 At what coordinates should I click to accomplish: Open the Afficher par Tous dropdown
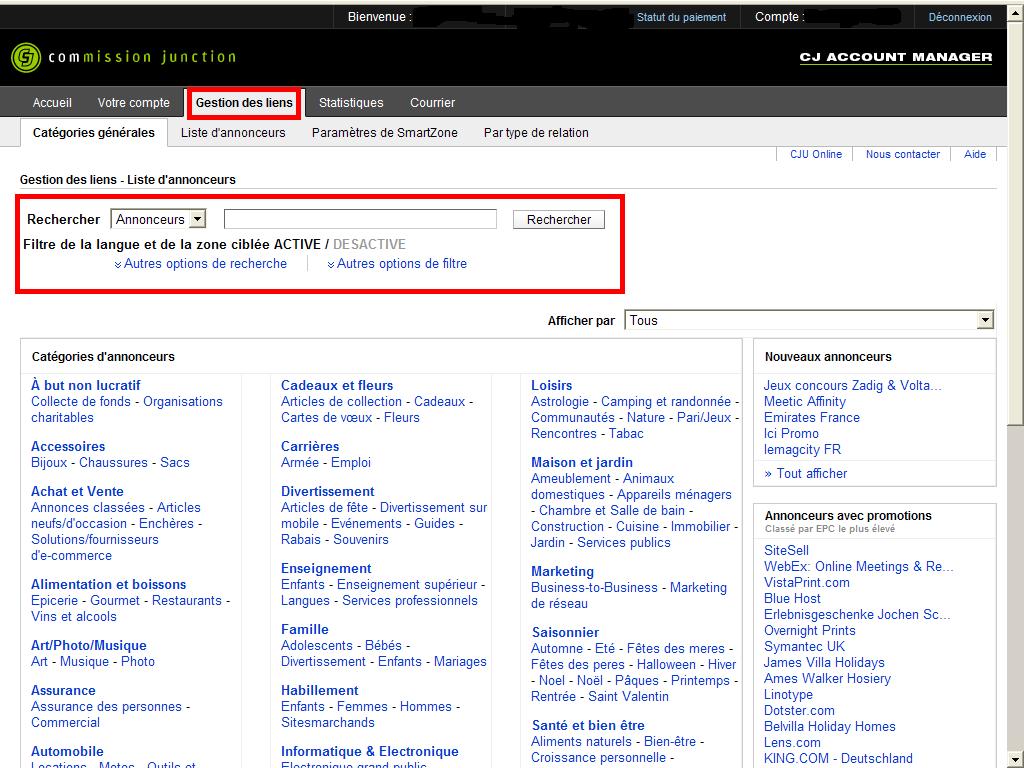[x=809, y=320]
